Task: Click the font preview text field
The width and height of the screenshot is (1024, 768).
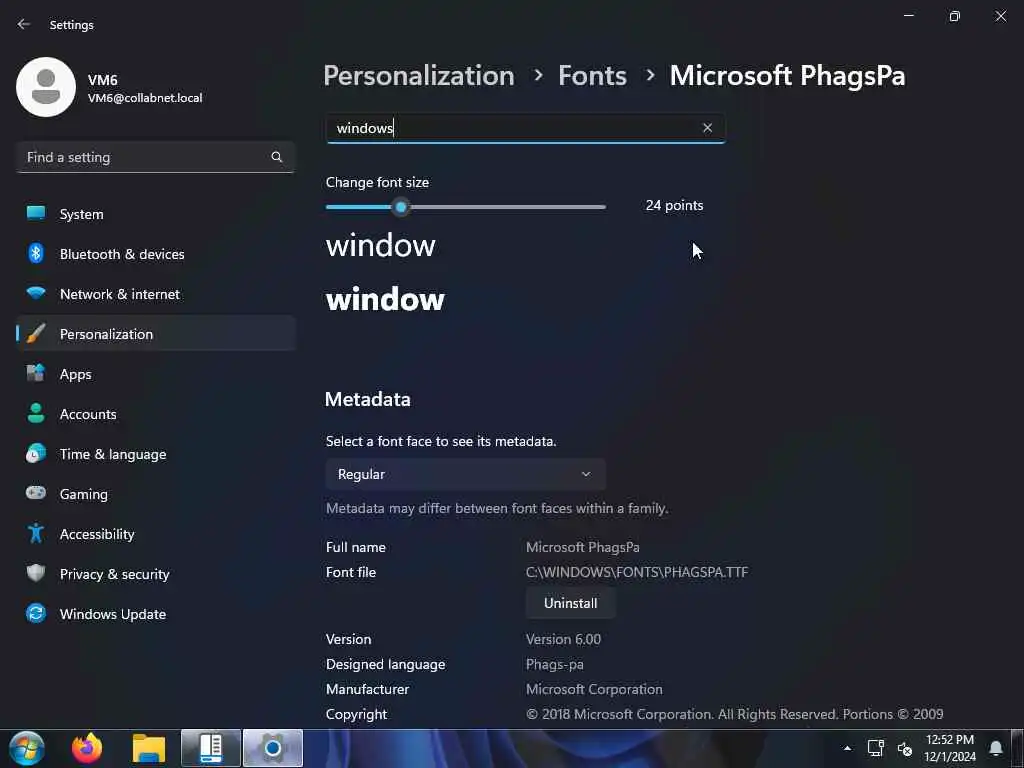Action: 526,128
